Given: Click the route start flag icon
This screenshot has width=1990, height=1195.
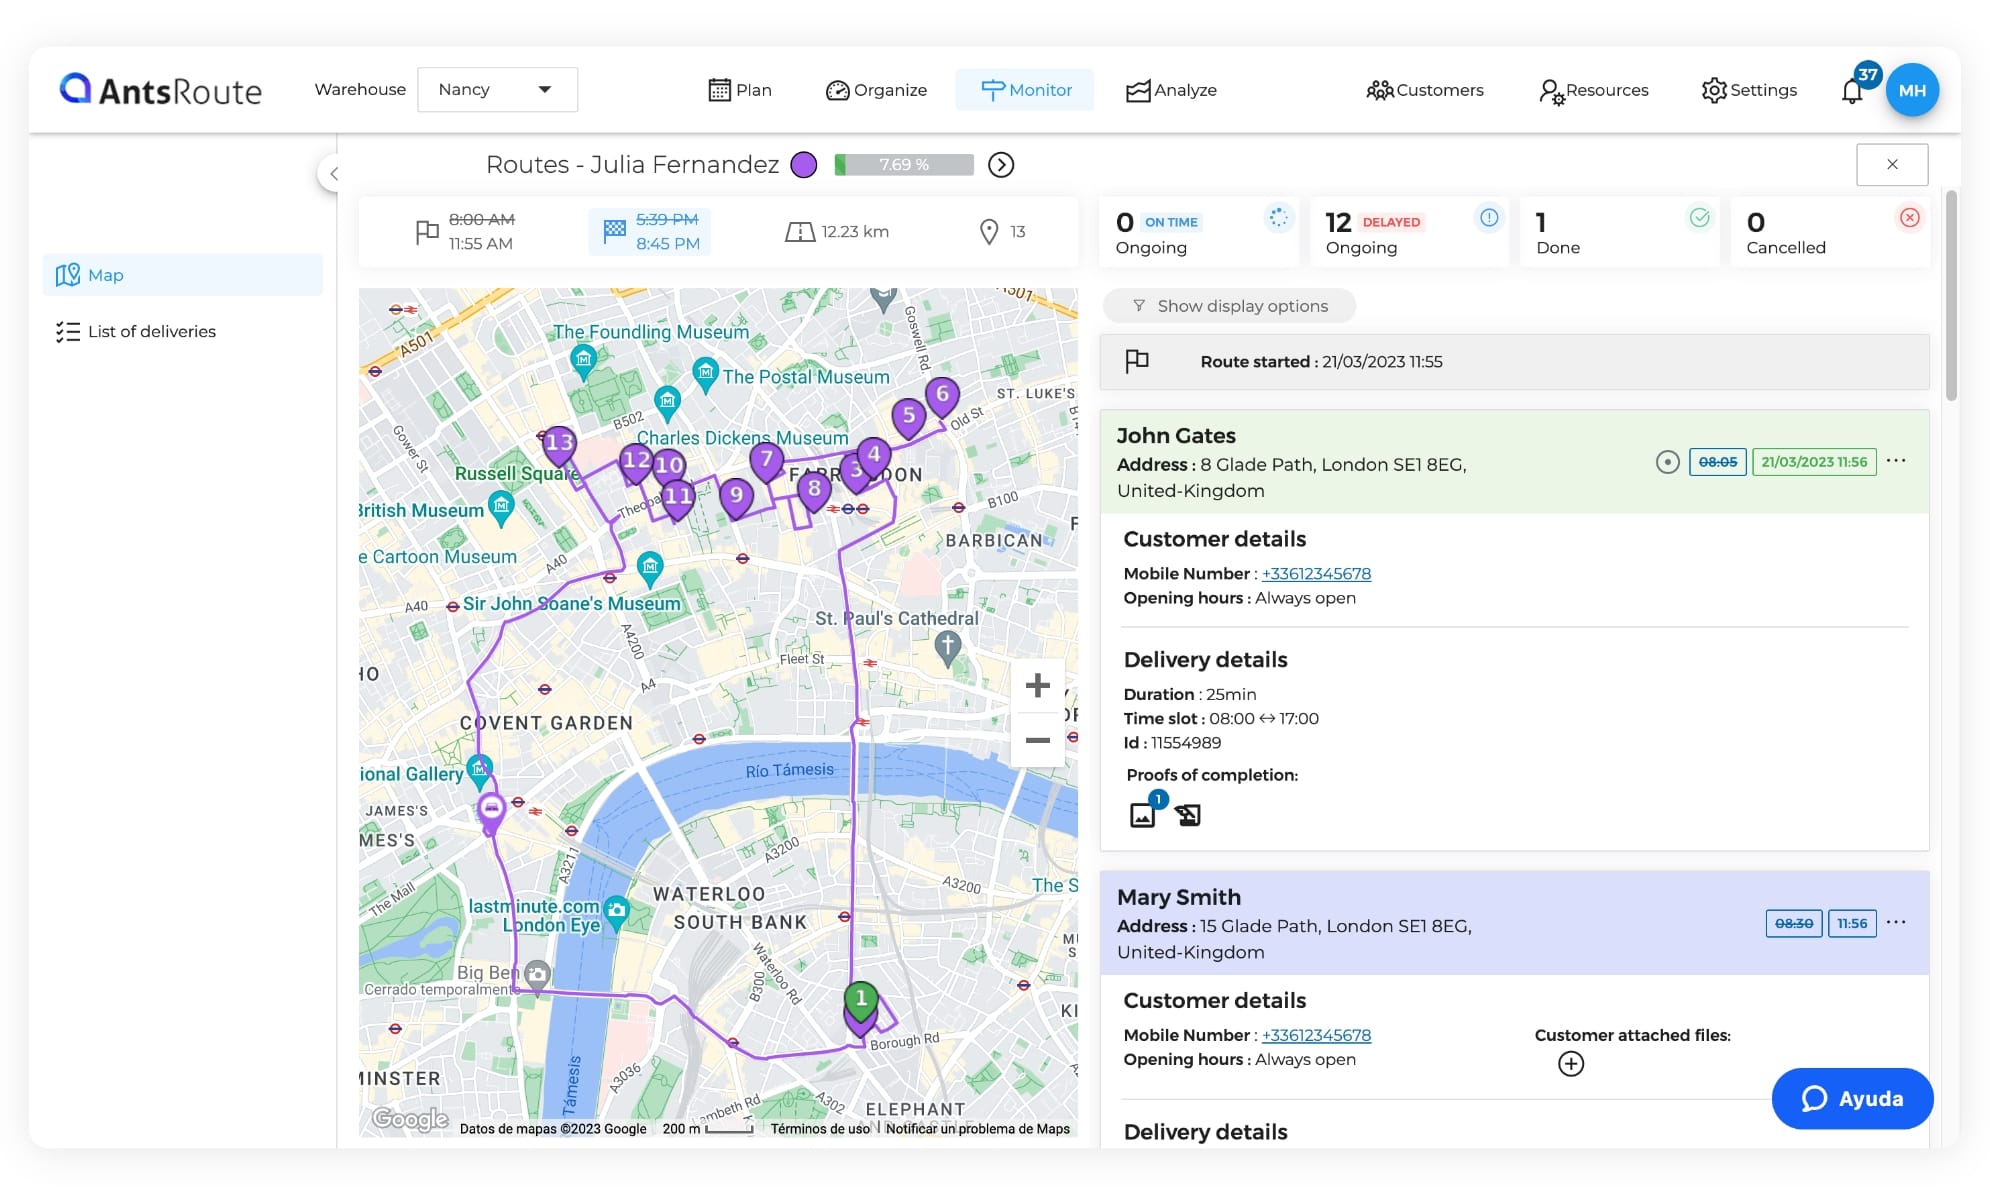Looking at the screenshot, I should point(1137,361).
